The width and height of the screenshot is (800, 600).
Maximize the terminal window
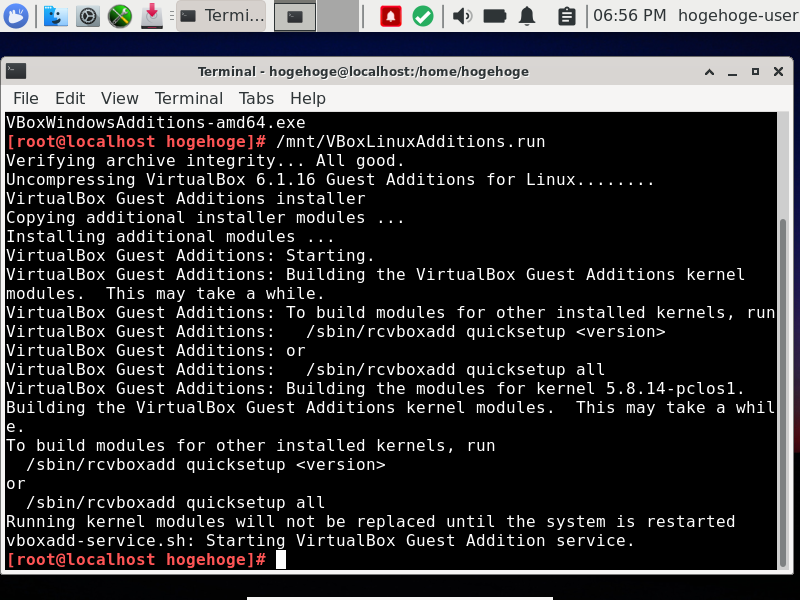(x=756, y=71)
